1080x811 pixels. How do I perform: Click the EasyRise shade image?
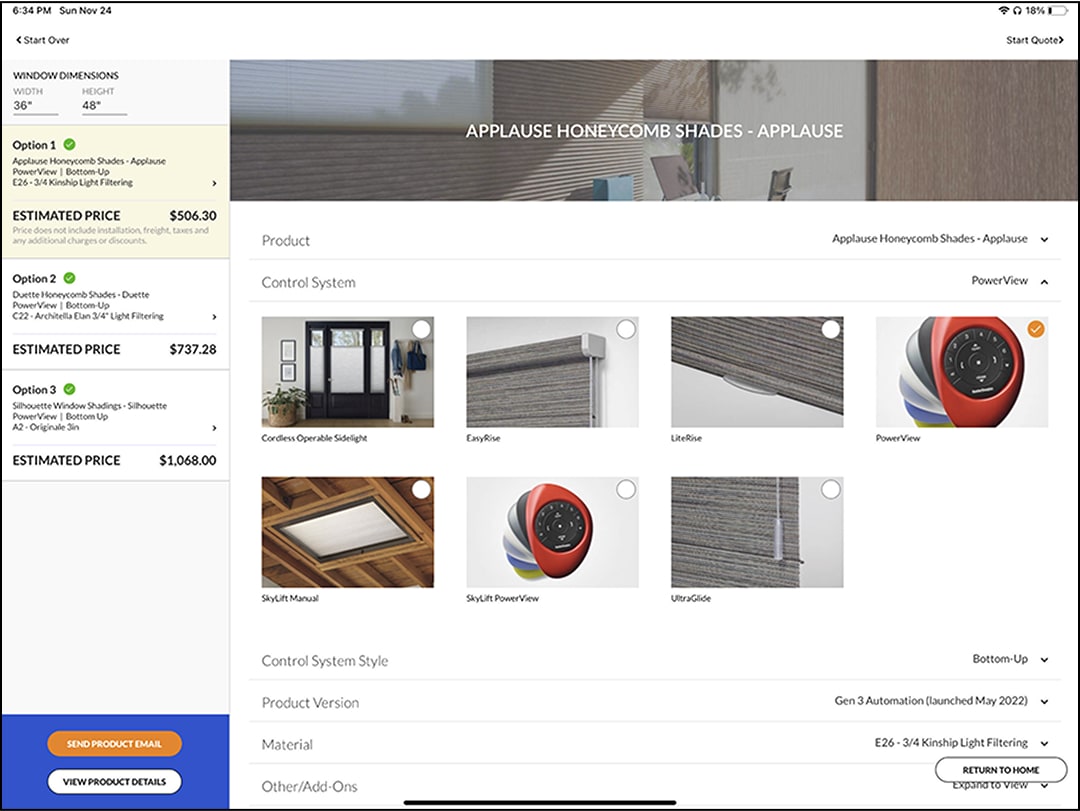552,372
